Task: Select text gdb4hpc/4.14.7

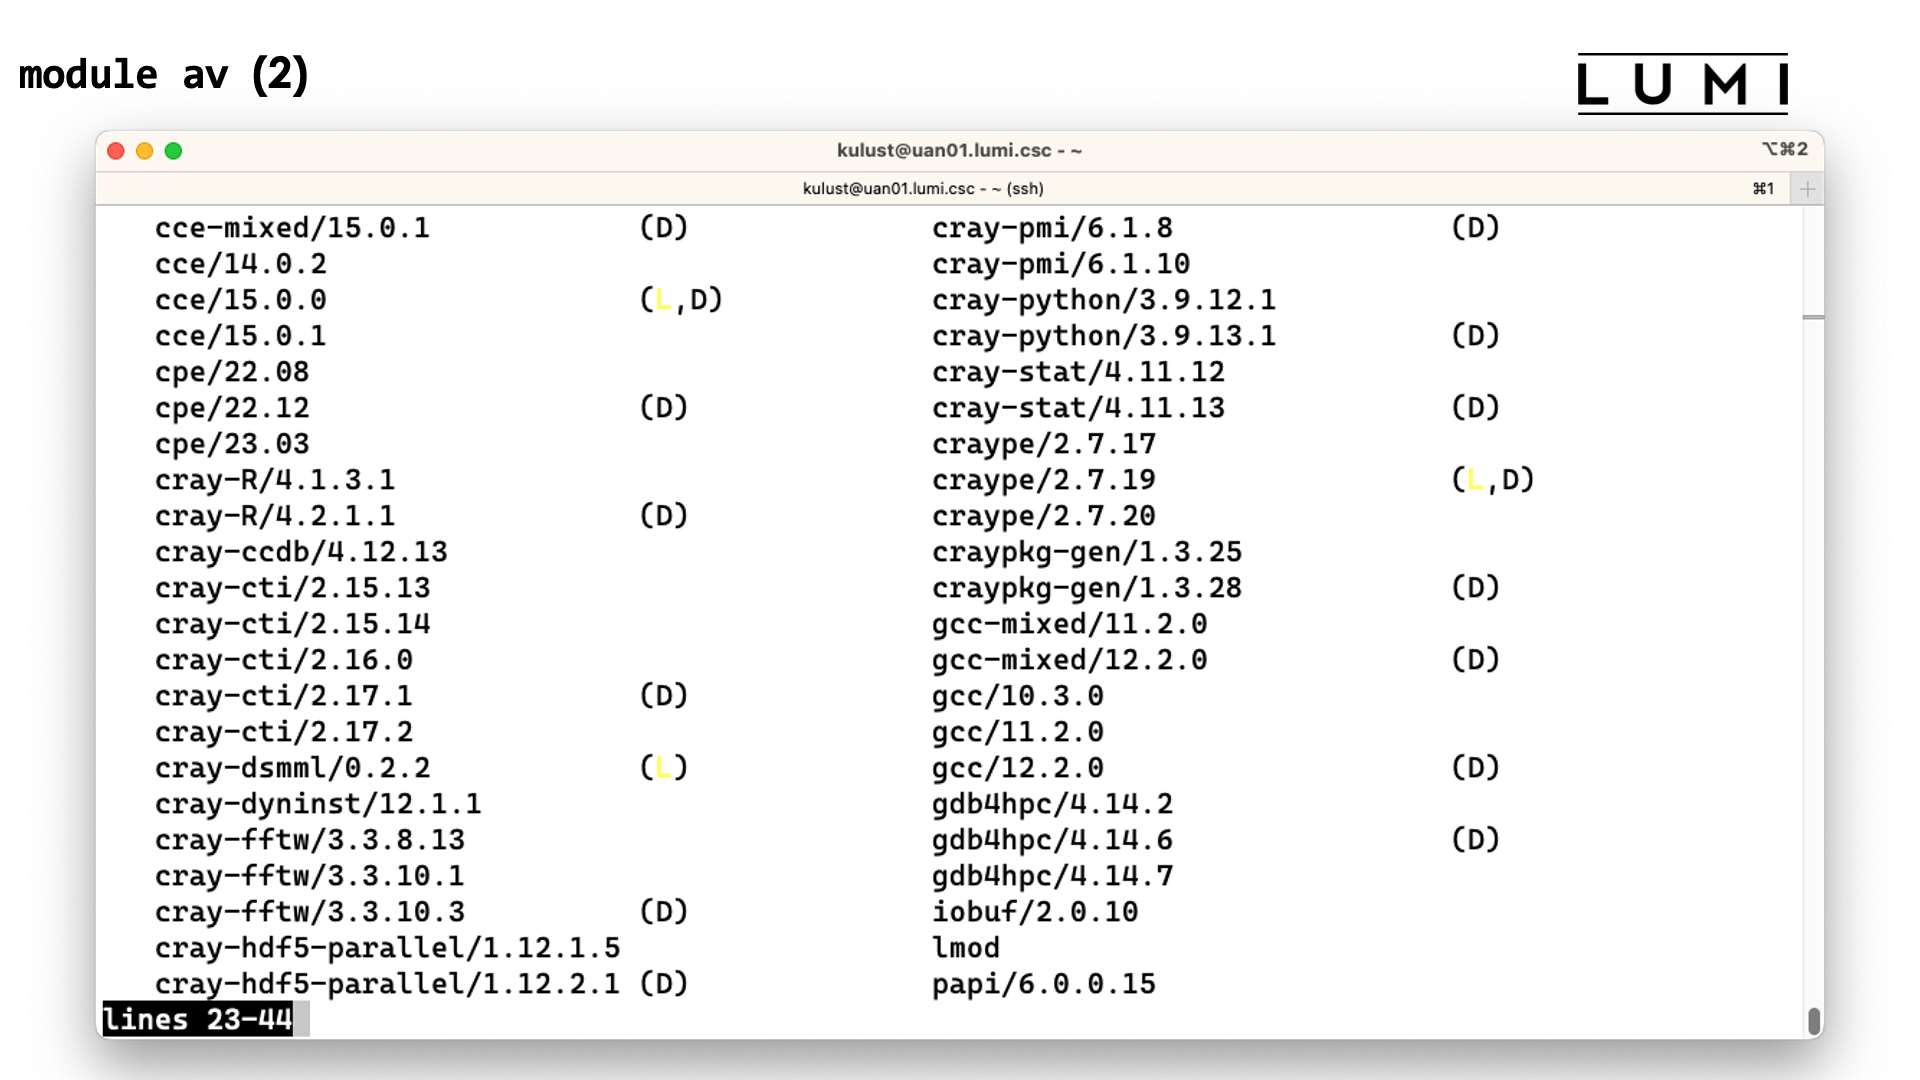Action: 1052,876
